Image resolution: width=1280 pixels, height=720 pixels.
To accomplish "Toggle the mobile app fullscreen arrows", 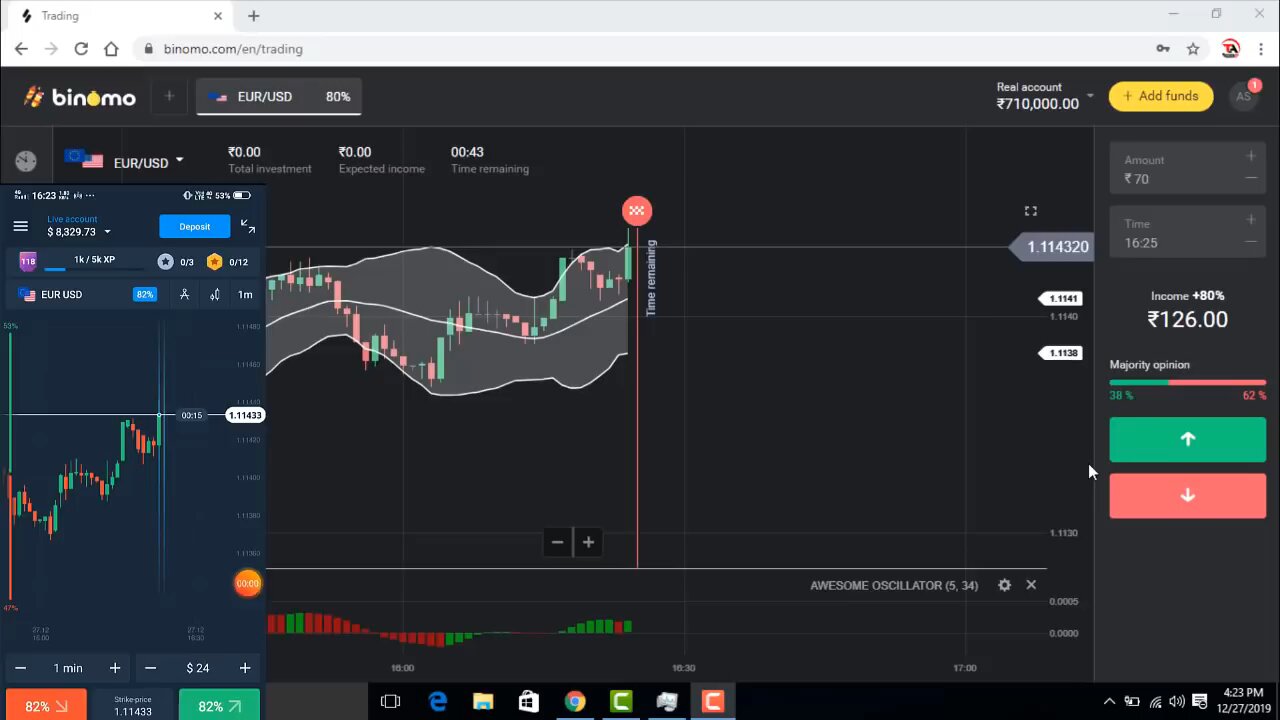I will tap(248, 226).
